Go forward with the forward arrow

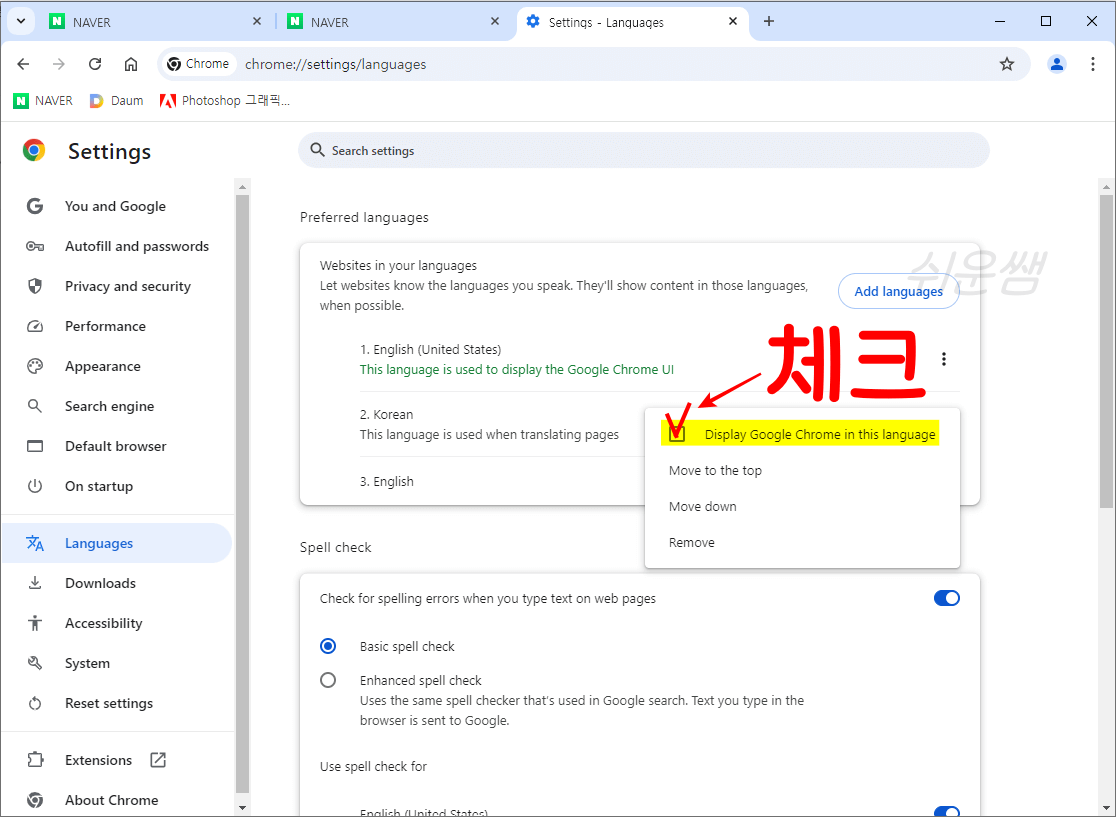click(x=59, y=64)
